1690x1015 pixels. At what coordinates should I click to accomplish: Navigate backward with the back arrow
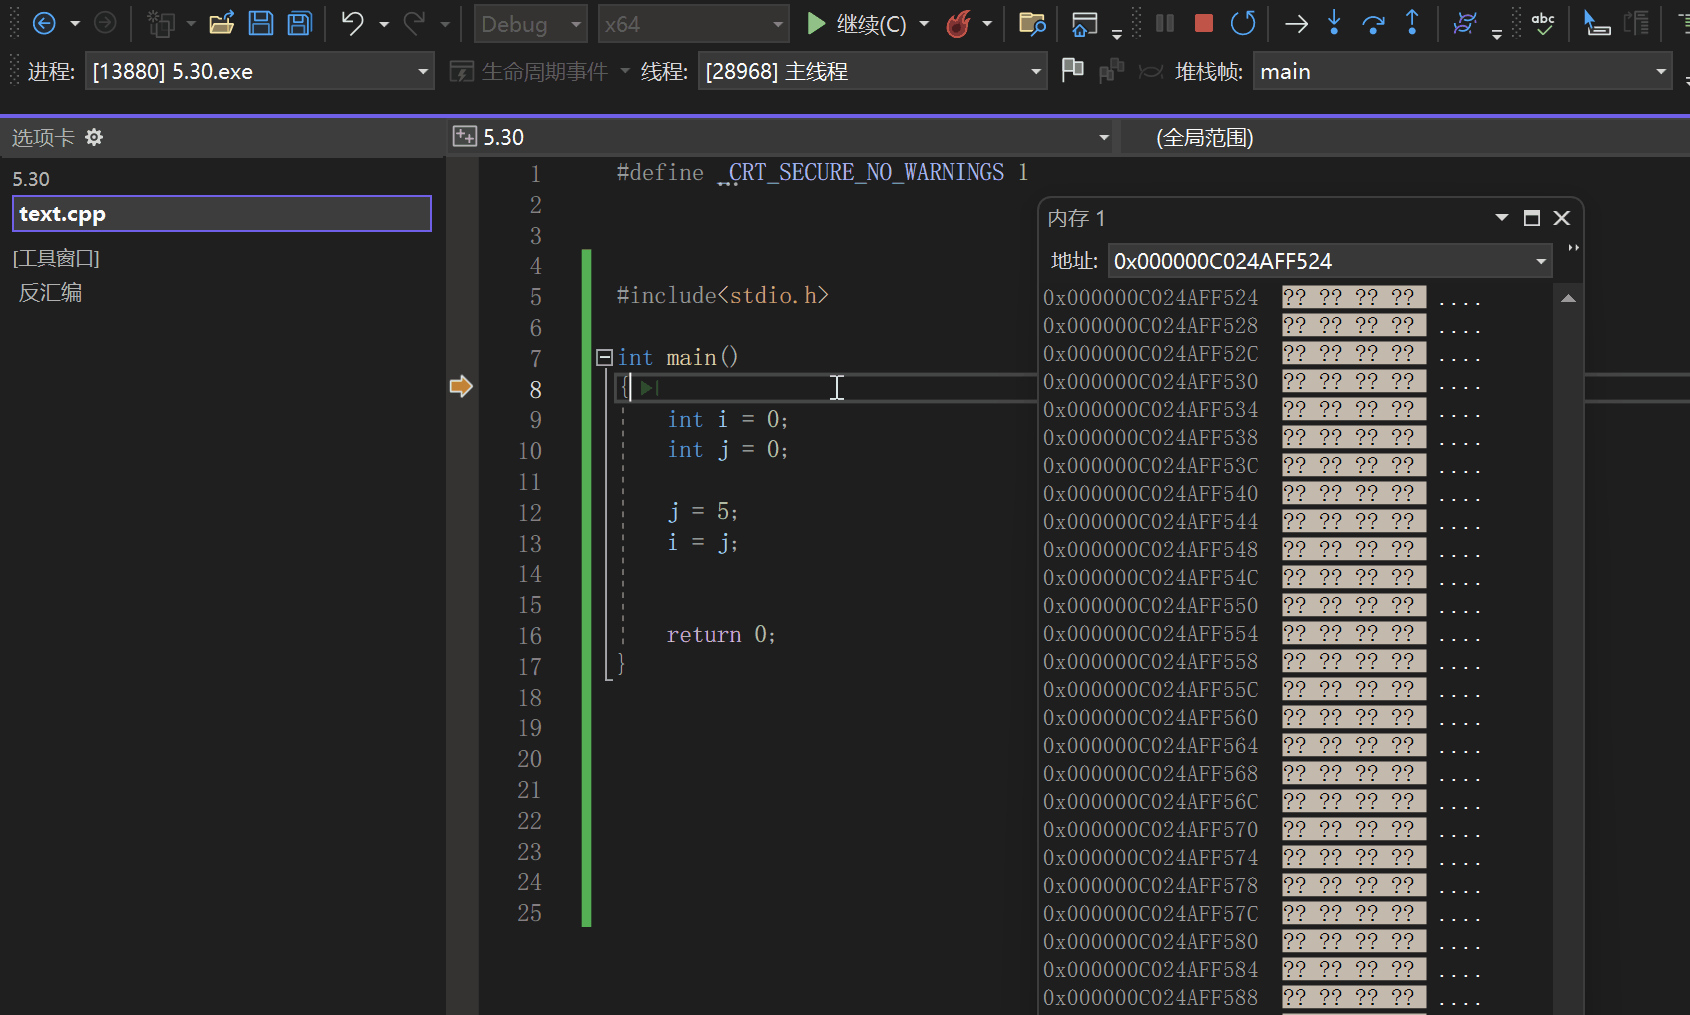pyautogui.click(x=44, y=23)
